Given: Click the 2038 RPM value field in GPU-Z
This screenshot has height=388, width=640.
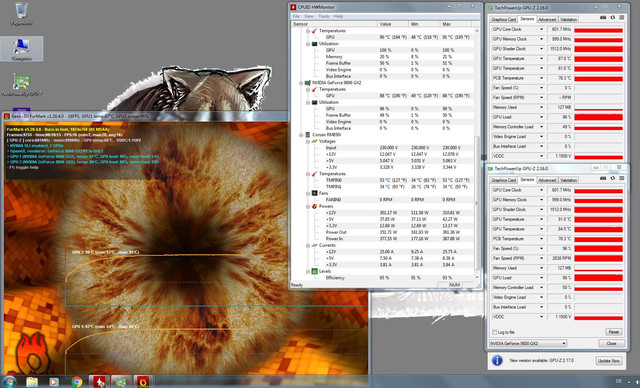Looking at the screenshot, I should point(560,258).
